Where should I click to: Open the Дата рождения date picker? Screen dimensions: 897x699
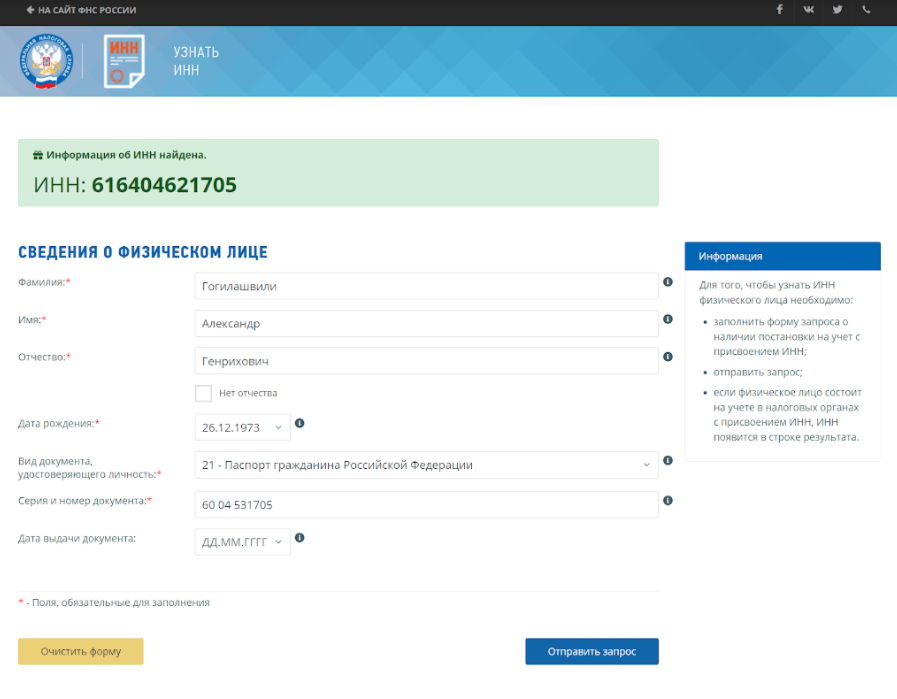click(242, 428)
